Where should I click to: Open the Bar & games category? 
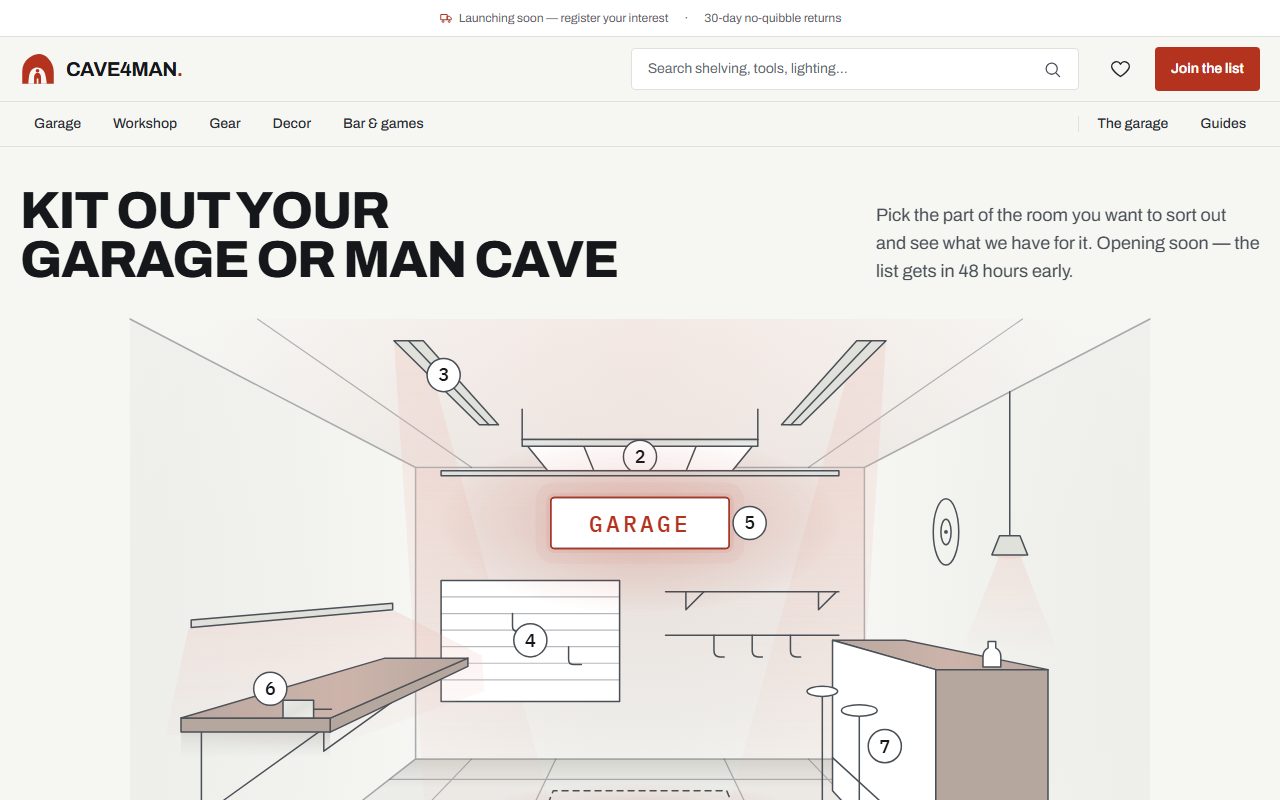[383, 124]
